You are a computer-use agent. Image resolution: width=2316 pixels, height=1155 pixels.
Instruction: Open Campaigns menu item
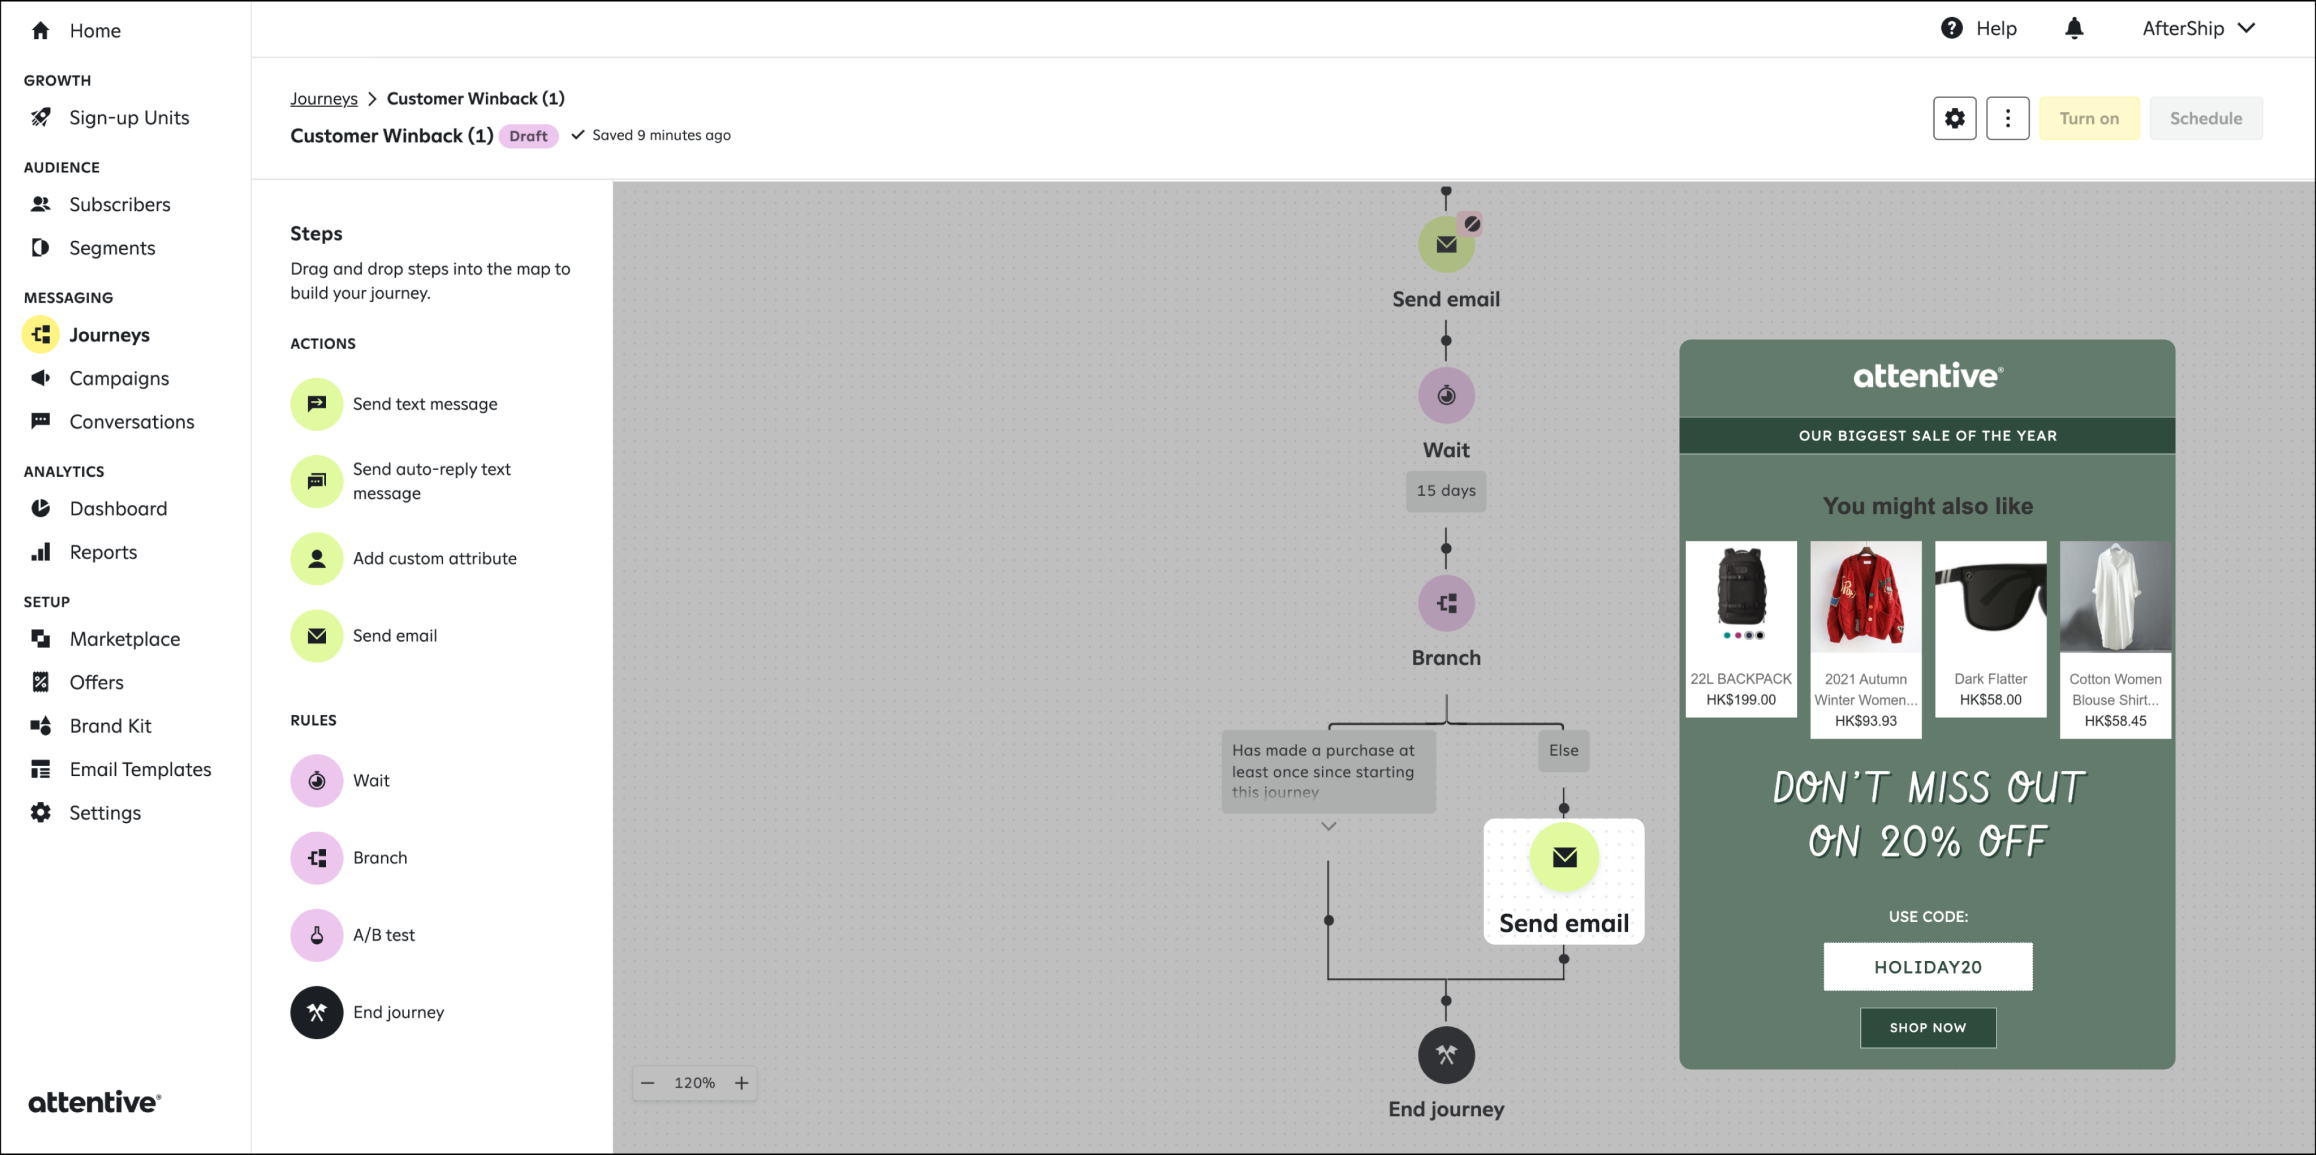(x=119, y=378)
